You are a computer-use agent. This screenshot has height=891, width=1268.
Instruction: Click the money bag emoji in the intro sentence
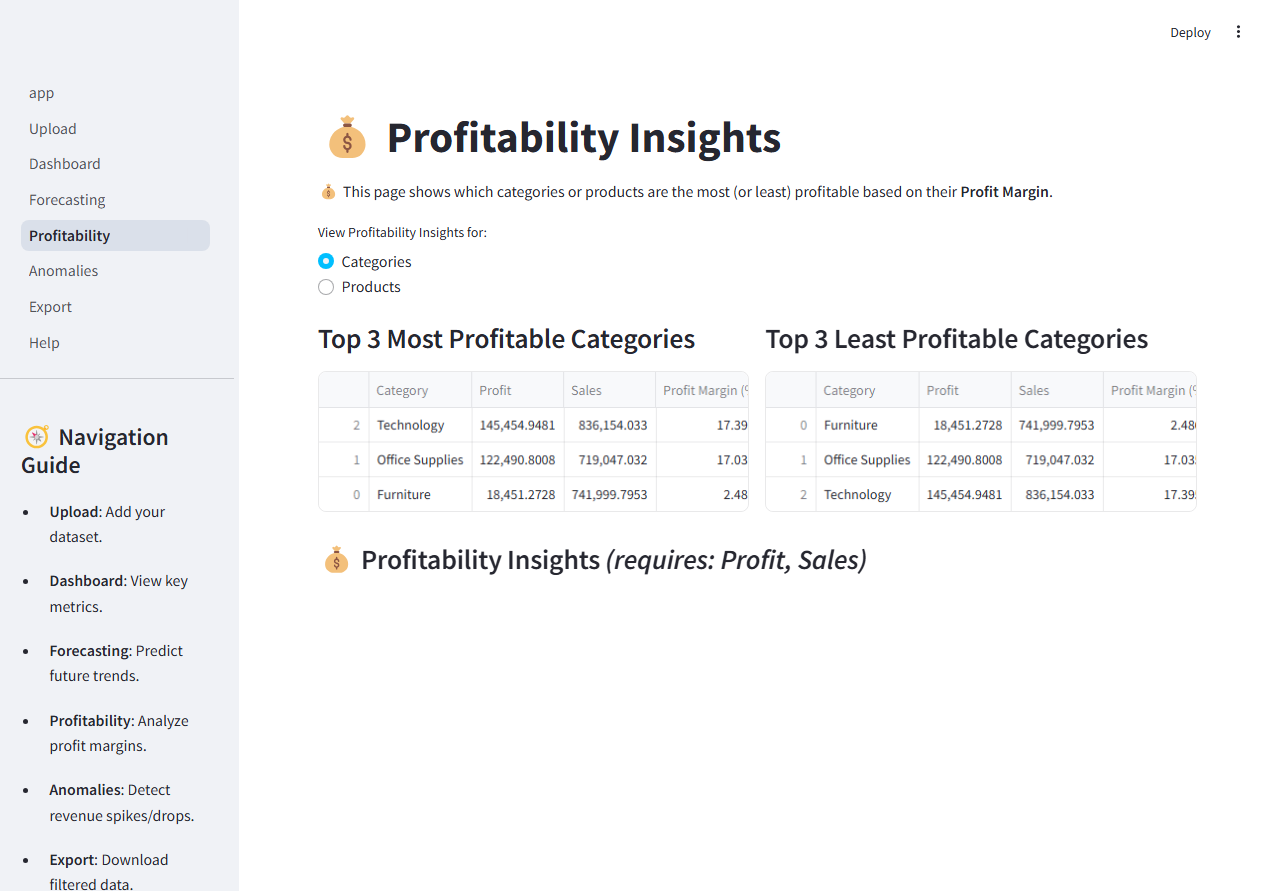click(x=327, y=191)
